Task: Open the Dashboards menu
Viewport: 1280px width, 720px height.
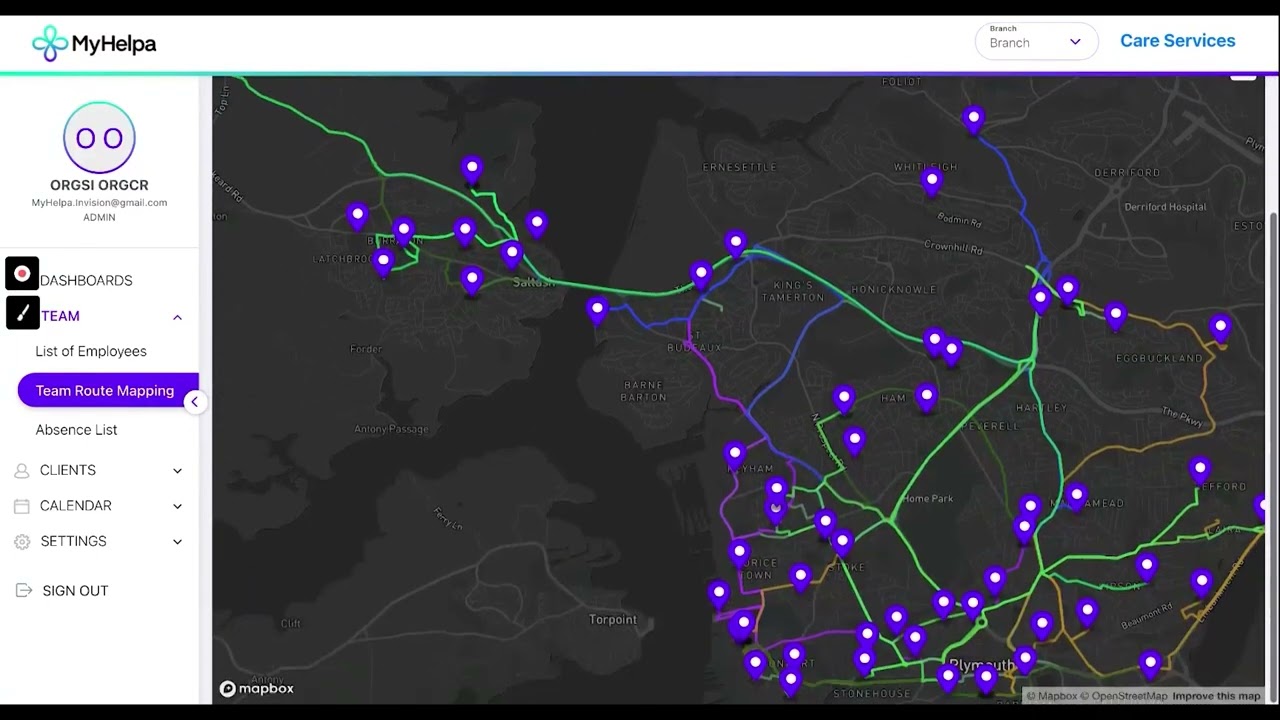Action: coord(86,280)
